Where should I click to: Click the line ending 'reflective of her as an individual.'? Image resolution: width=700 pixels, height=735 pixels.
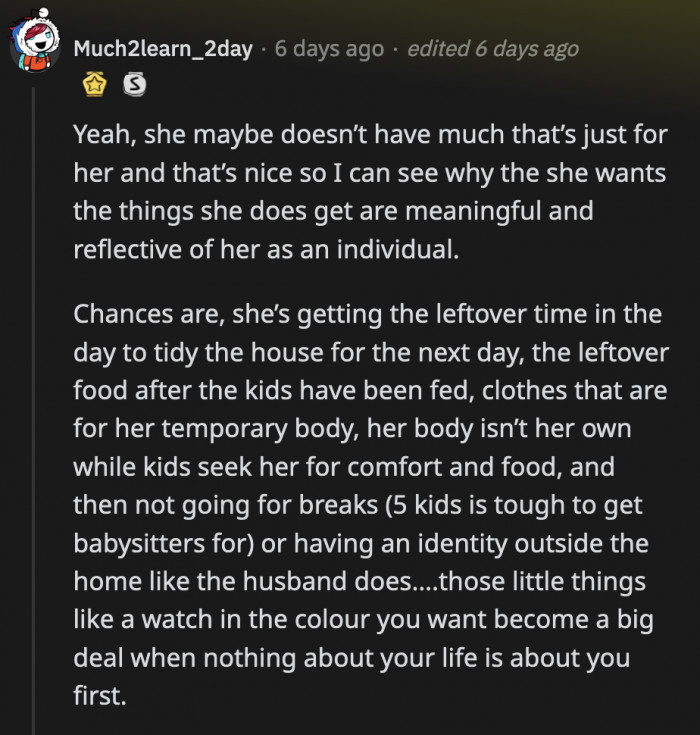click(266, 249)
